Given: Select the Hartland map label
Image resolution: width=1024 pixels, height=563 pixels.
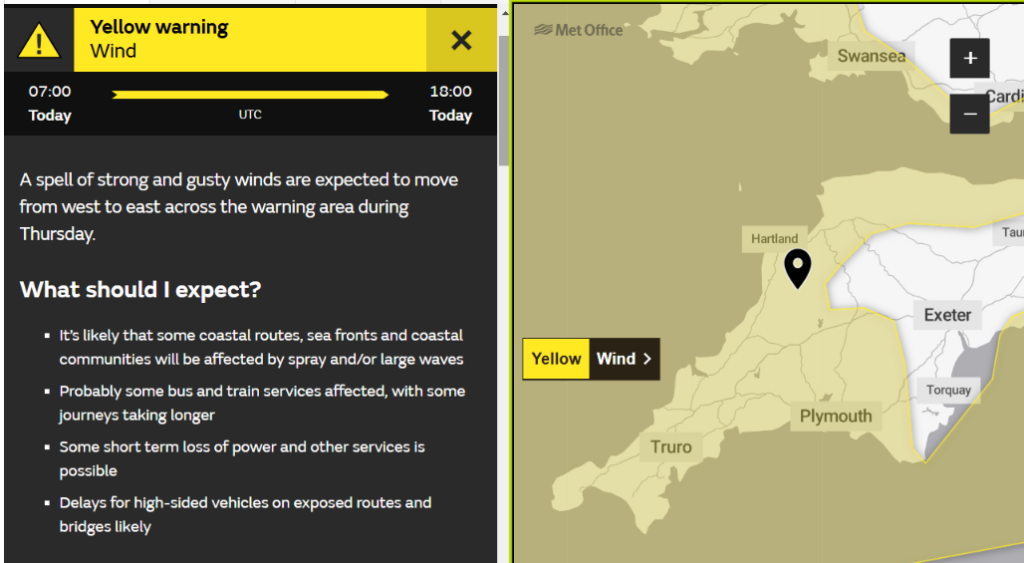Looking at the screenshot, I should click(775, 238).
